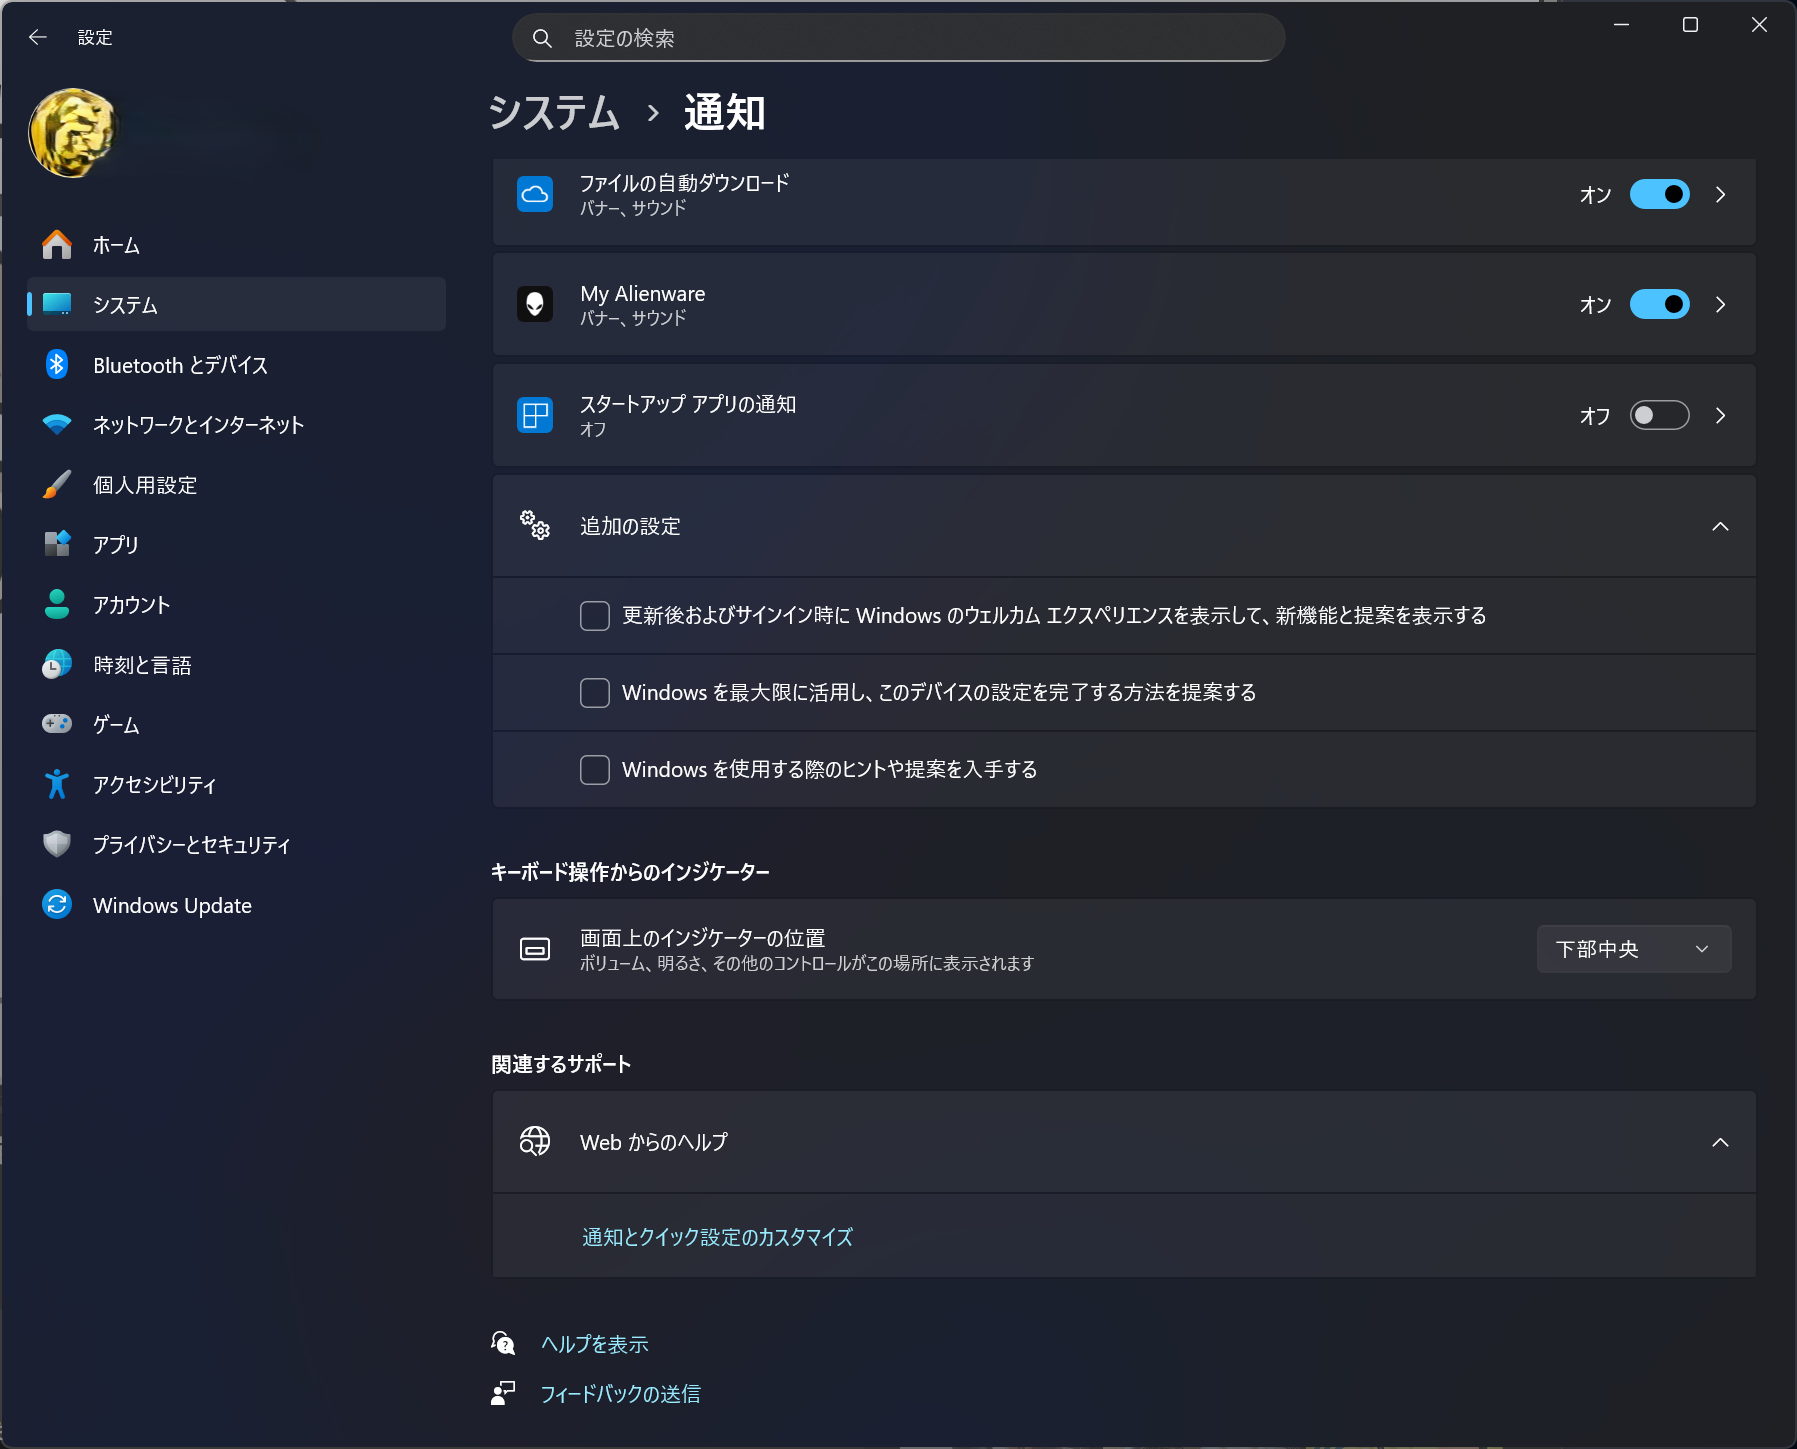
Task: Click the ゲーム controller icon
Action: pos(57,724)
